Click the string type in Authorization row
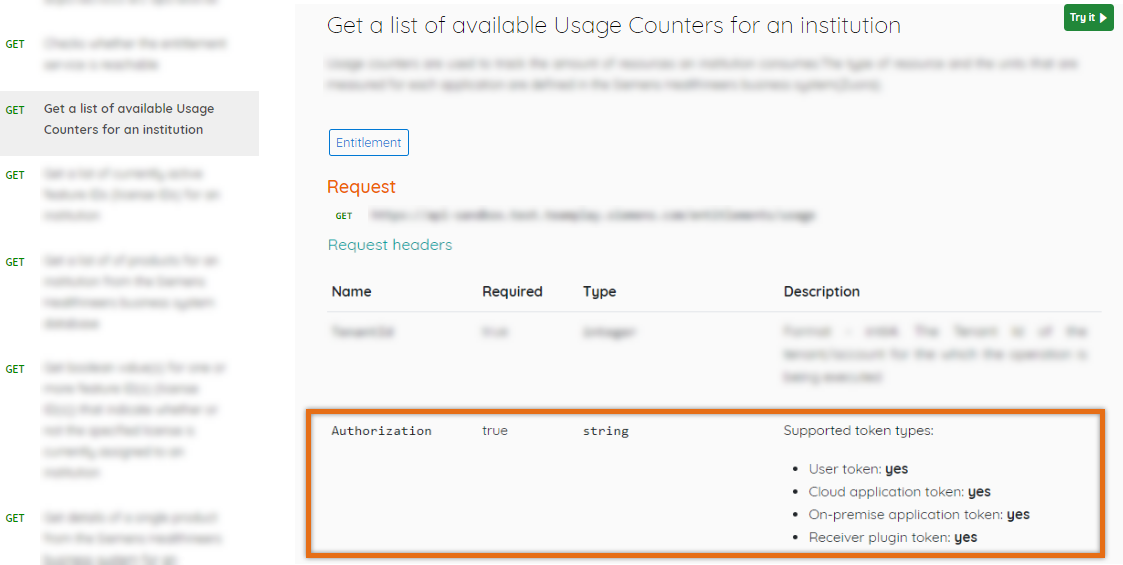Image resolution: width=1123 pixels, height=565 pixels. (605, 431)
